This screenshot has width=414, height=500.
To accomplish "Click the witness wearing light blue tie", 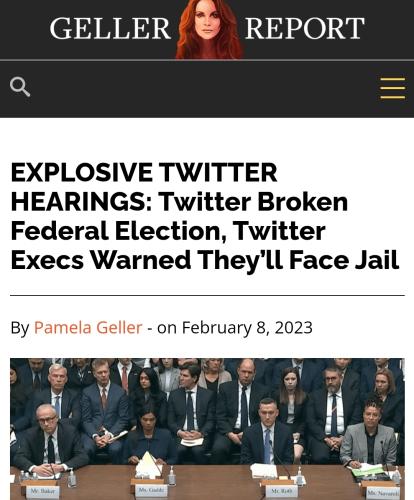I will [x=267, y=433].
